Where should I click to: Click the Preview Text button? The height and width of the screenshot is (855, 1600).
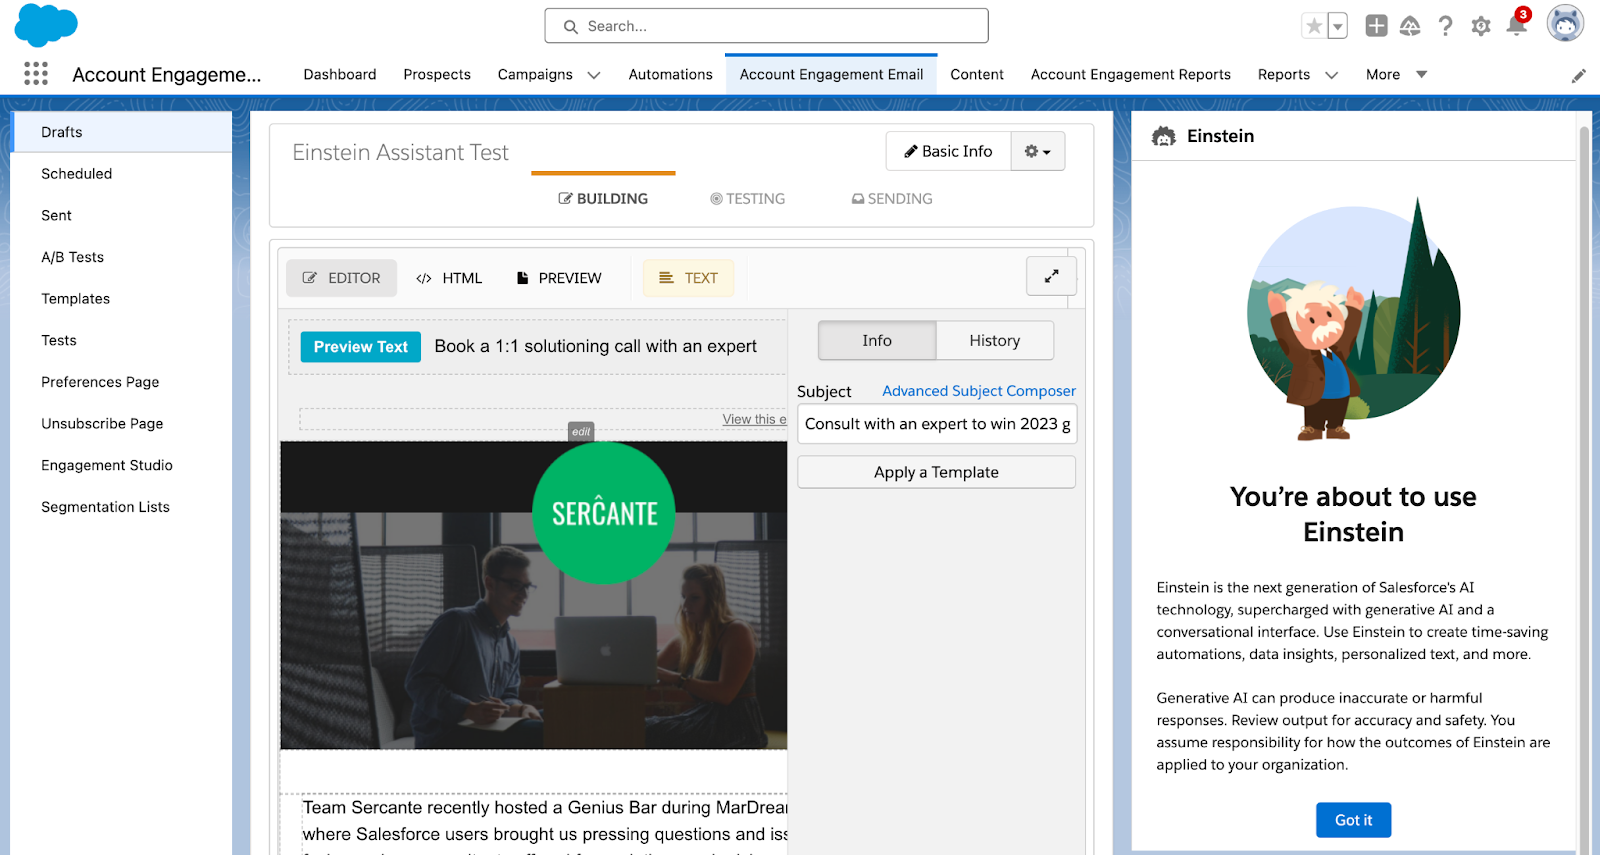(x=361, y=347)
